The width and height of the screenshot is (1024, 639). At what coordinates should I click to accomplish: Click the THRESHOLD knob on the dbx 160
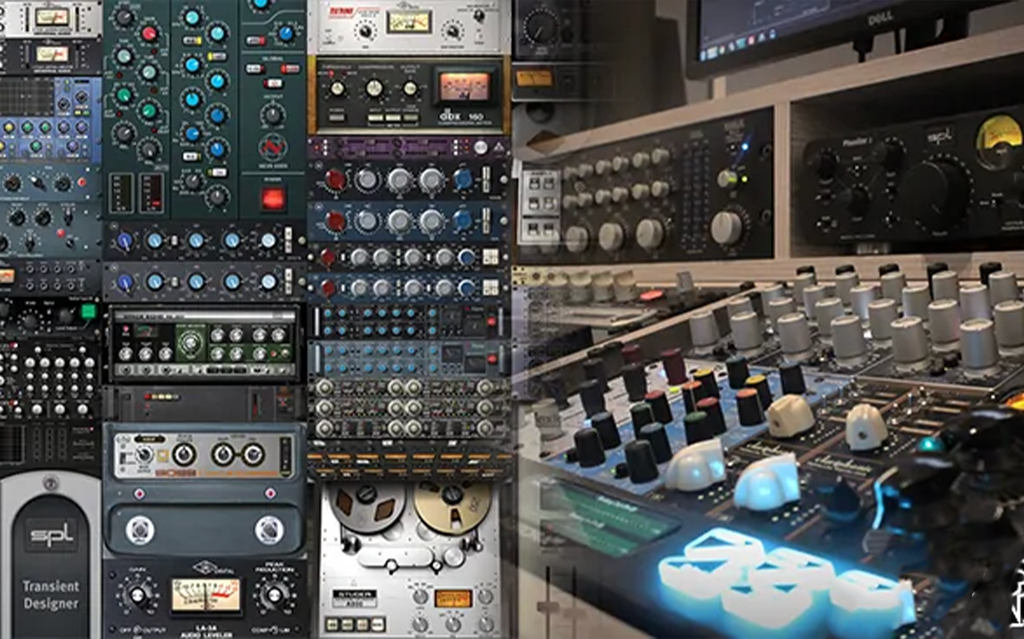click(337, 90)
